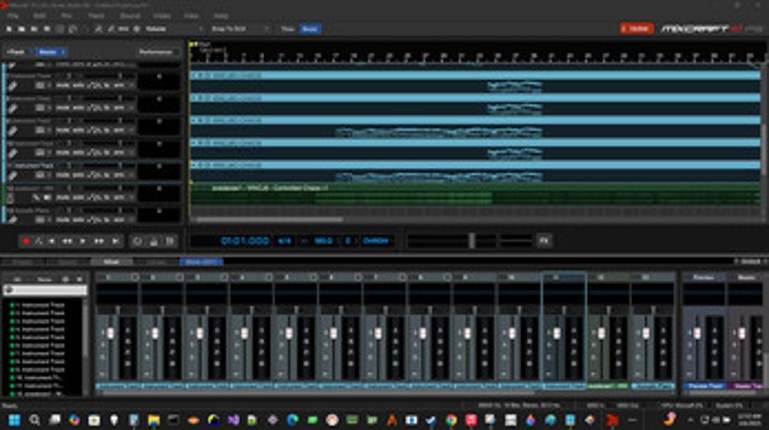
Task: Click the Rewind to Start transport button
Action: [x=53, y=241]
